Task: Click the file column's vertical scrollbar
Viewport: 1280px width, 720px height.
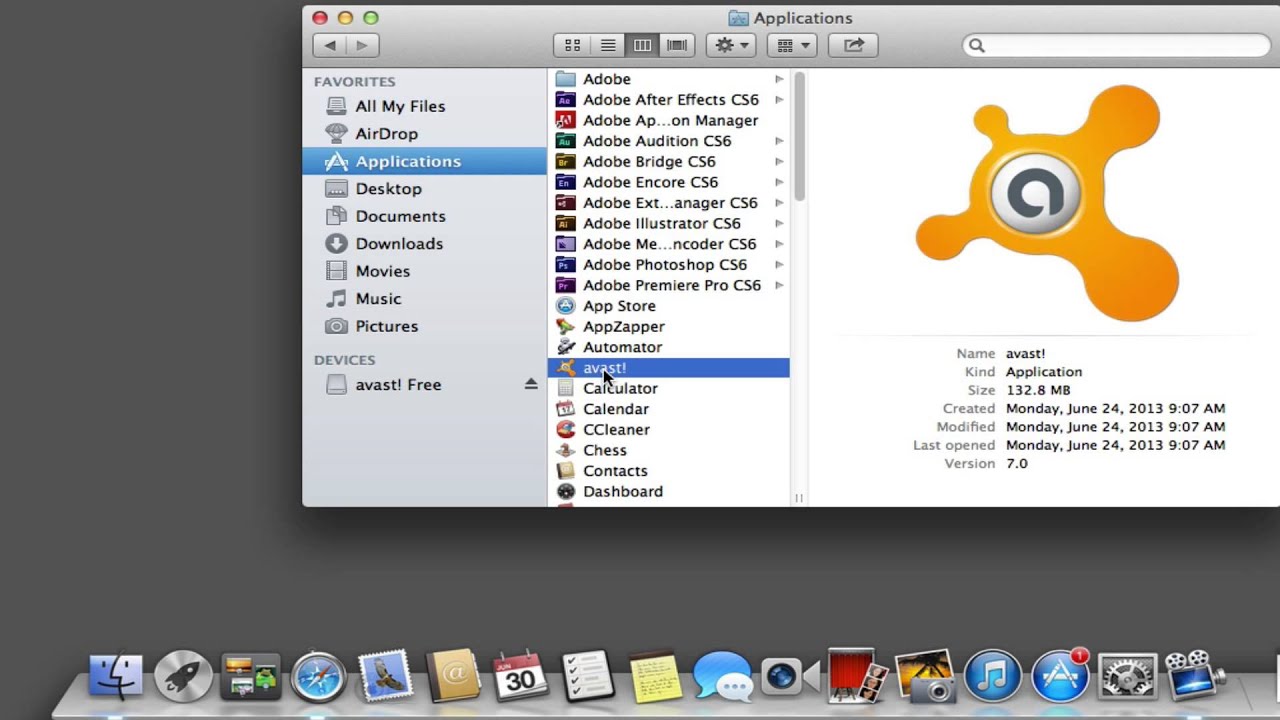Action: [799, 135]
